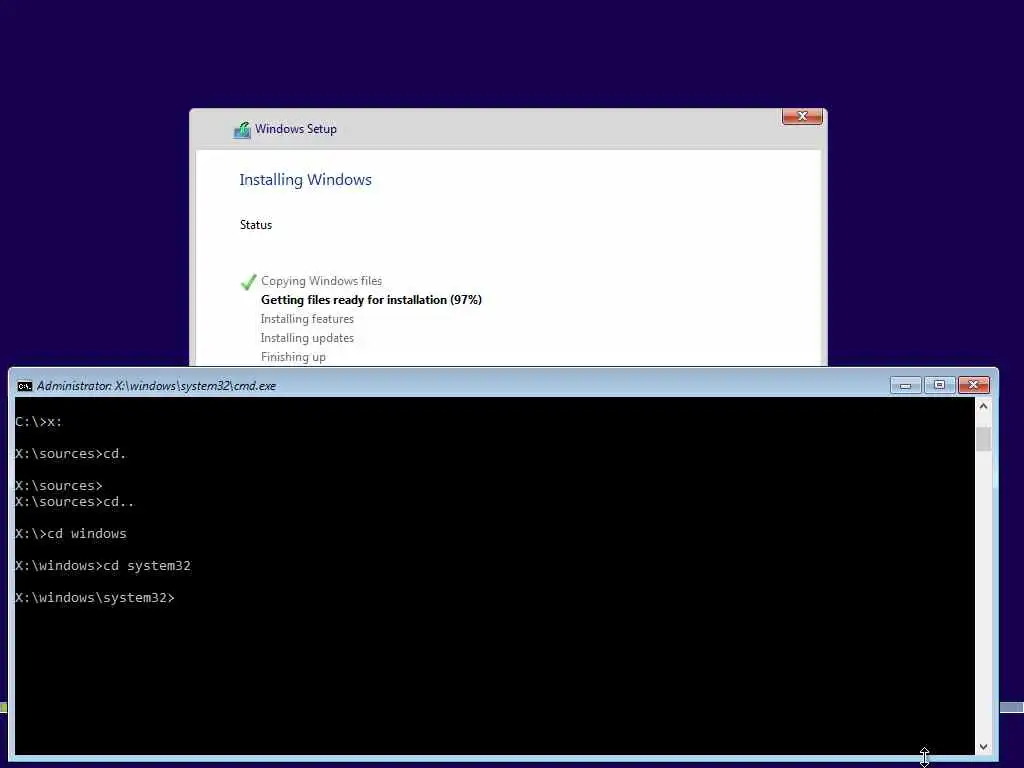This screenshot has width=1024, height=768.
Task: Click the 'Copying Windows files' status text
Action: 321,281
